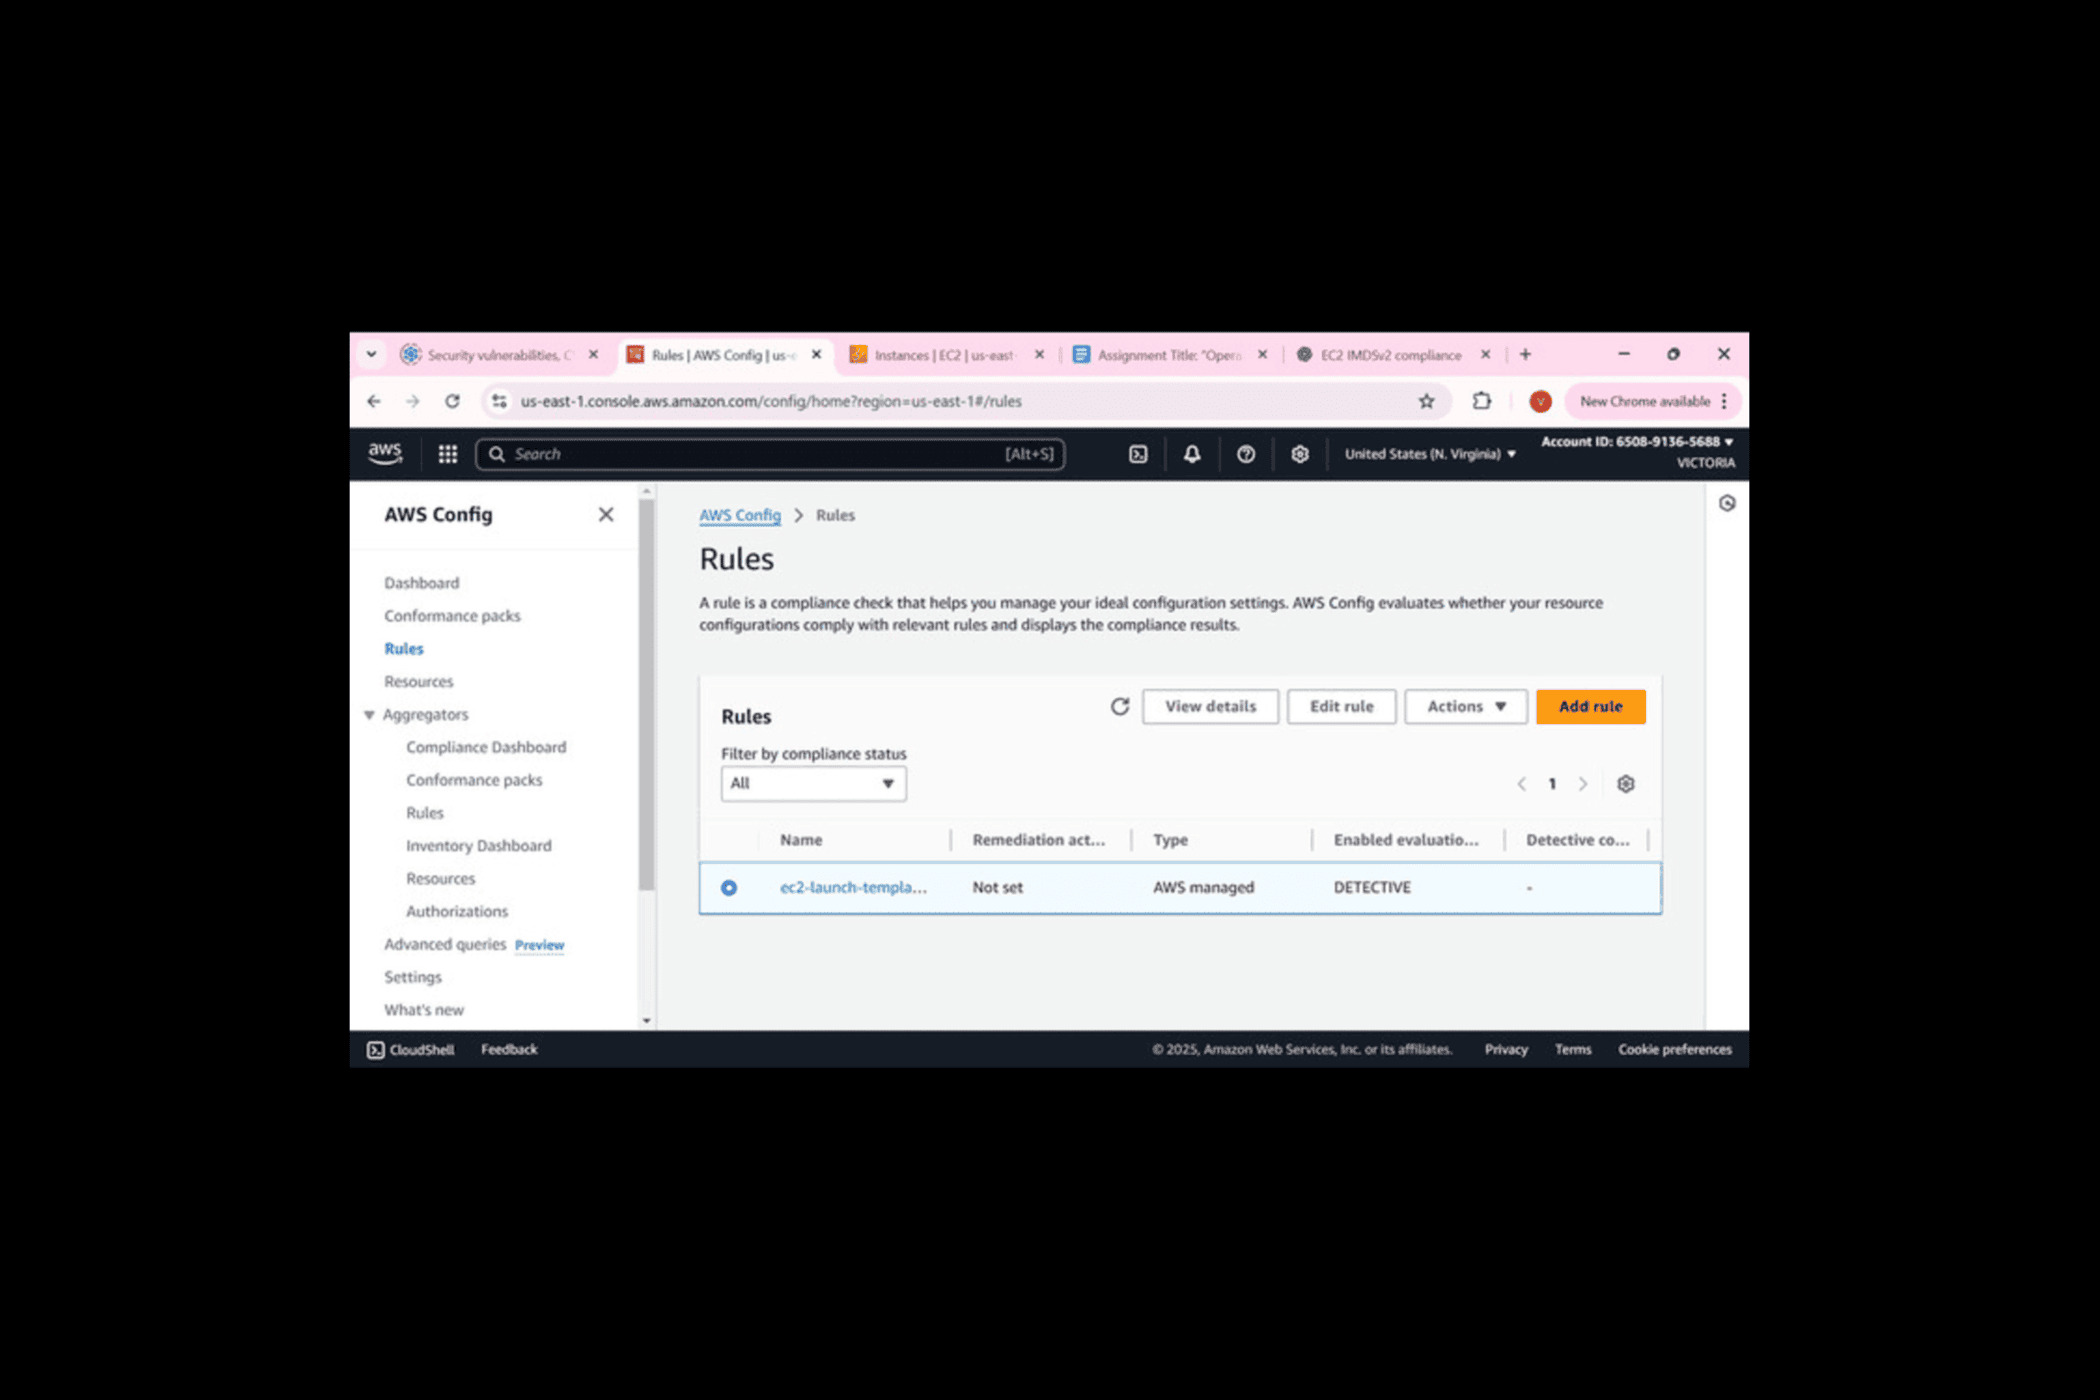Open Resources in the main sidebar
Screen dimensions: 2100x1400
point(419,682)
